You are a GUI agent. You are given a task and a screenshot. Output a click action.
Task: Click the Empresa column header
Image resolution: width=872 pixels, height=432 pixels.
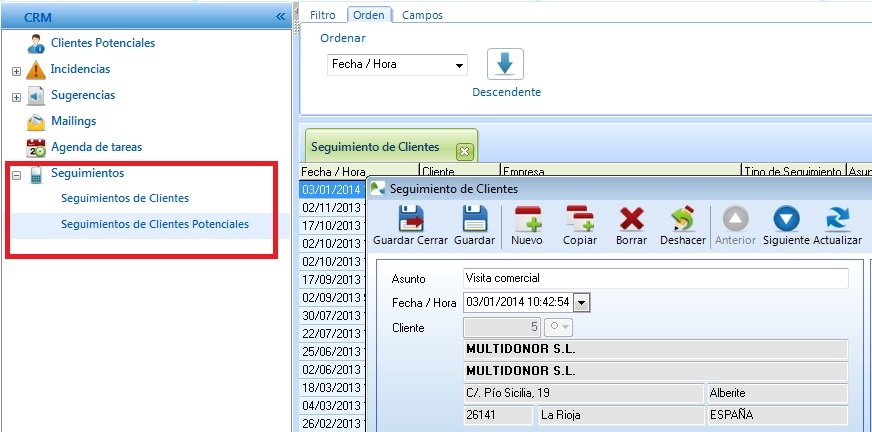621,171
